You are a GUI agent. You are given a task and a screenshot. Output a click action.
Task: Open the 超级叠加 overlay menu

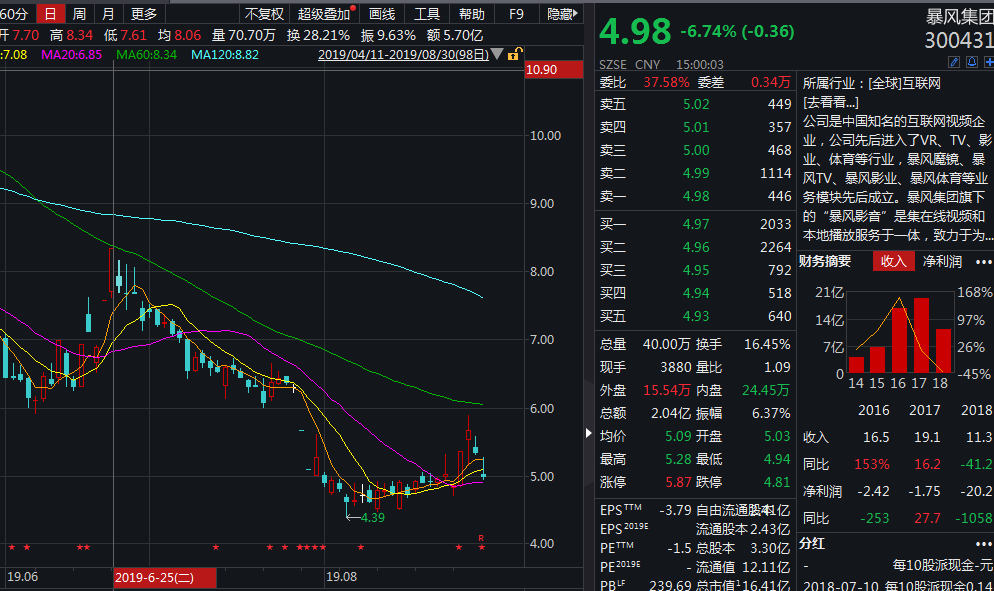coord(325,13)
